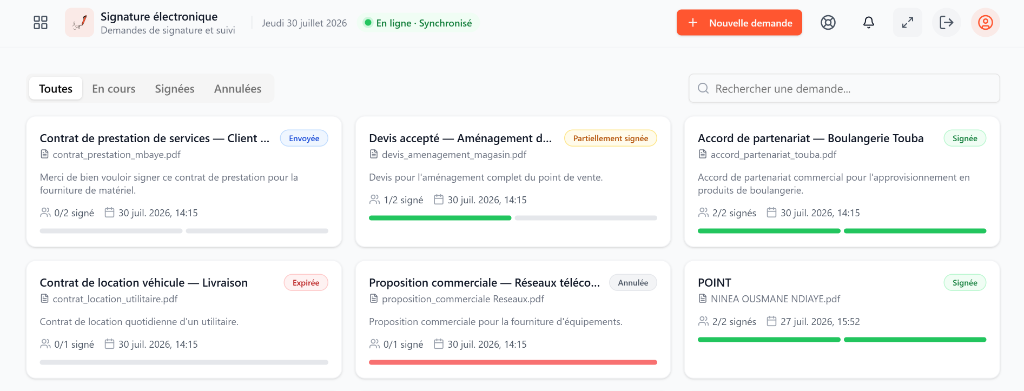
Task: Click the signers icon next to 0/2 signé
Action: tap(45, 213)
